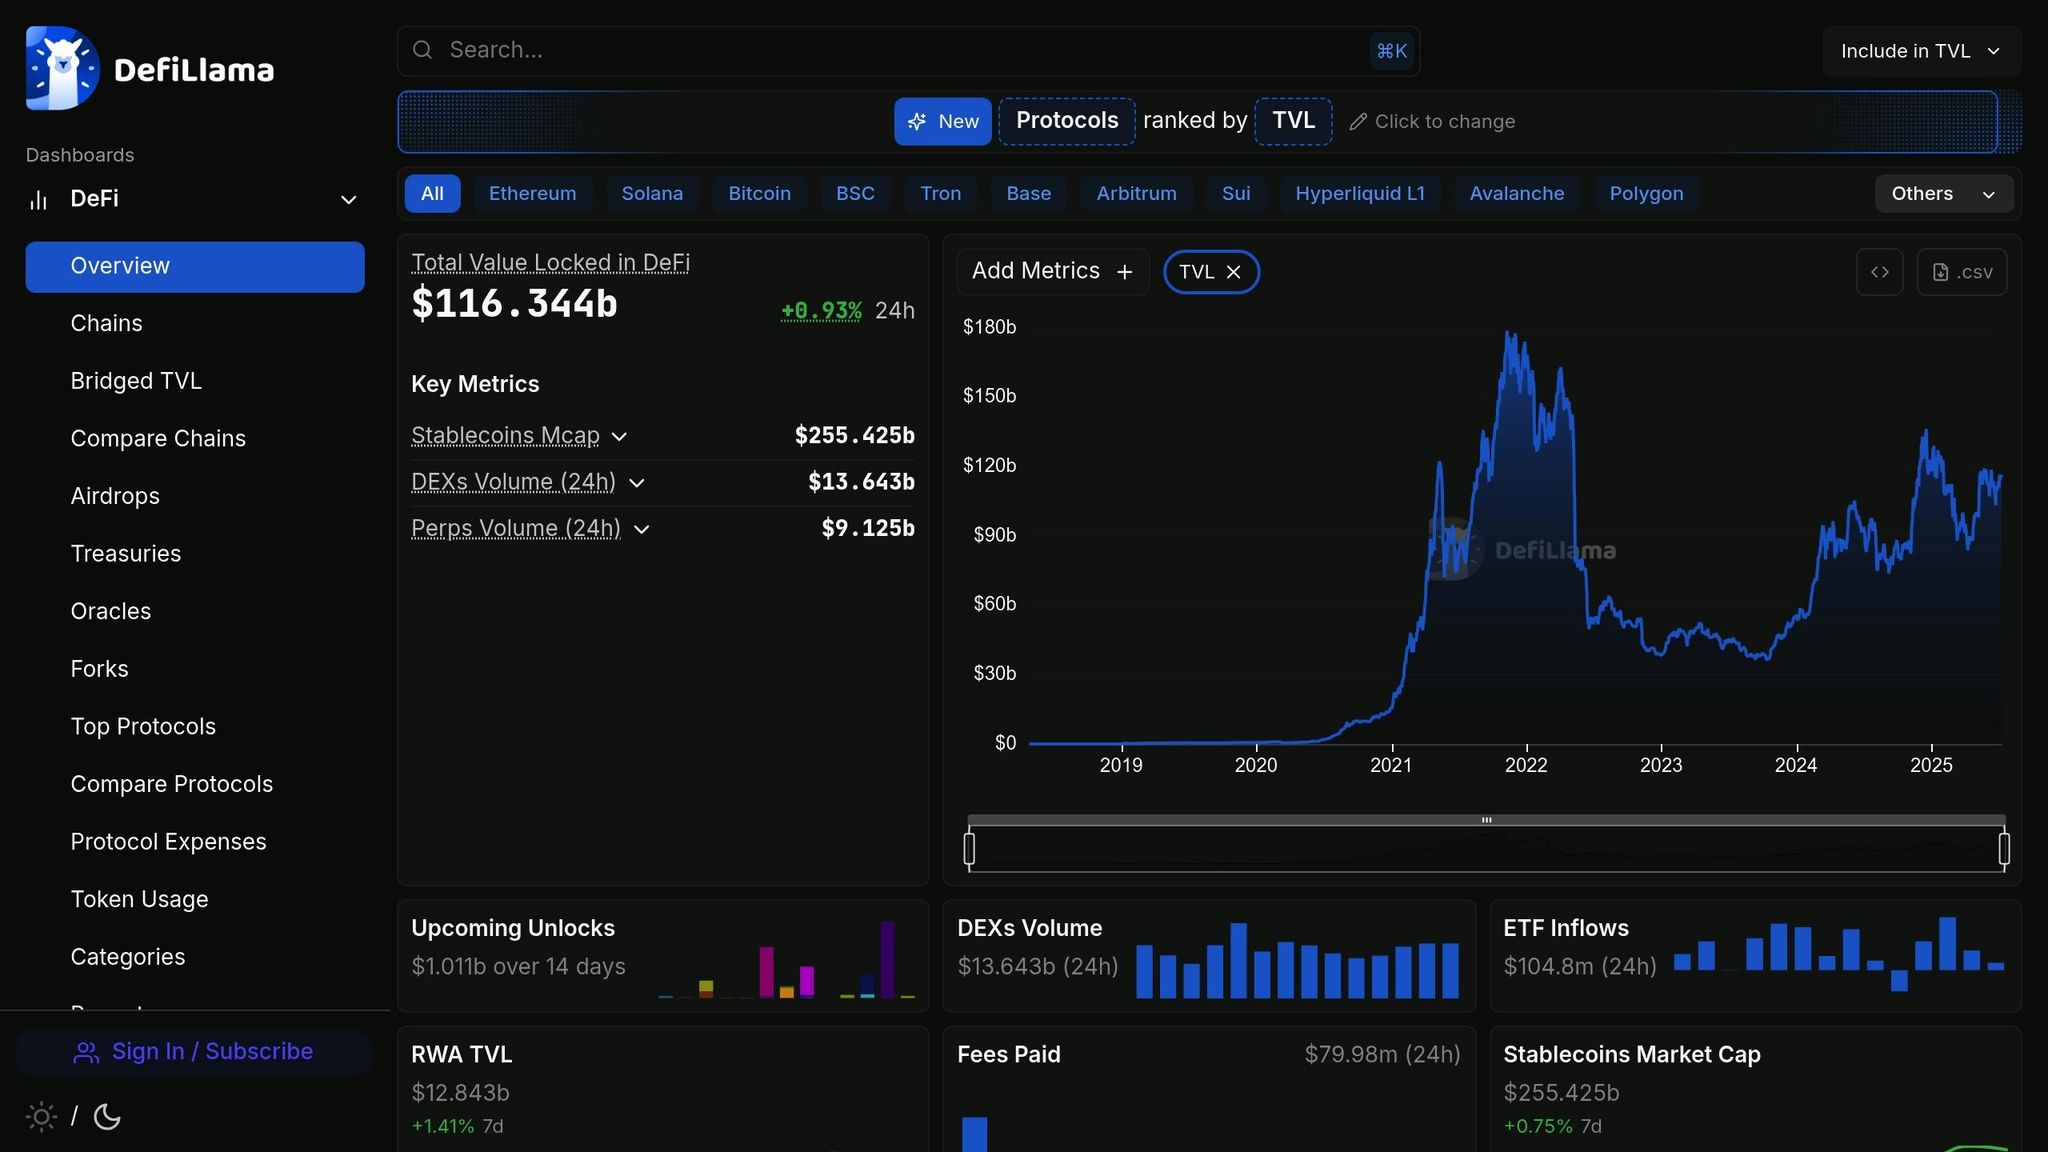Toggle the Ethereum chain filter
2048x1152 pixels.
coord(532,194)
